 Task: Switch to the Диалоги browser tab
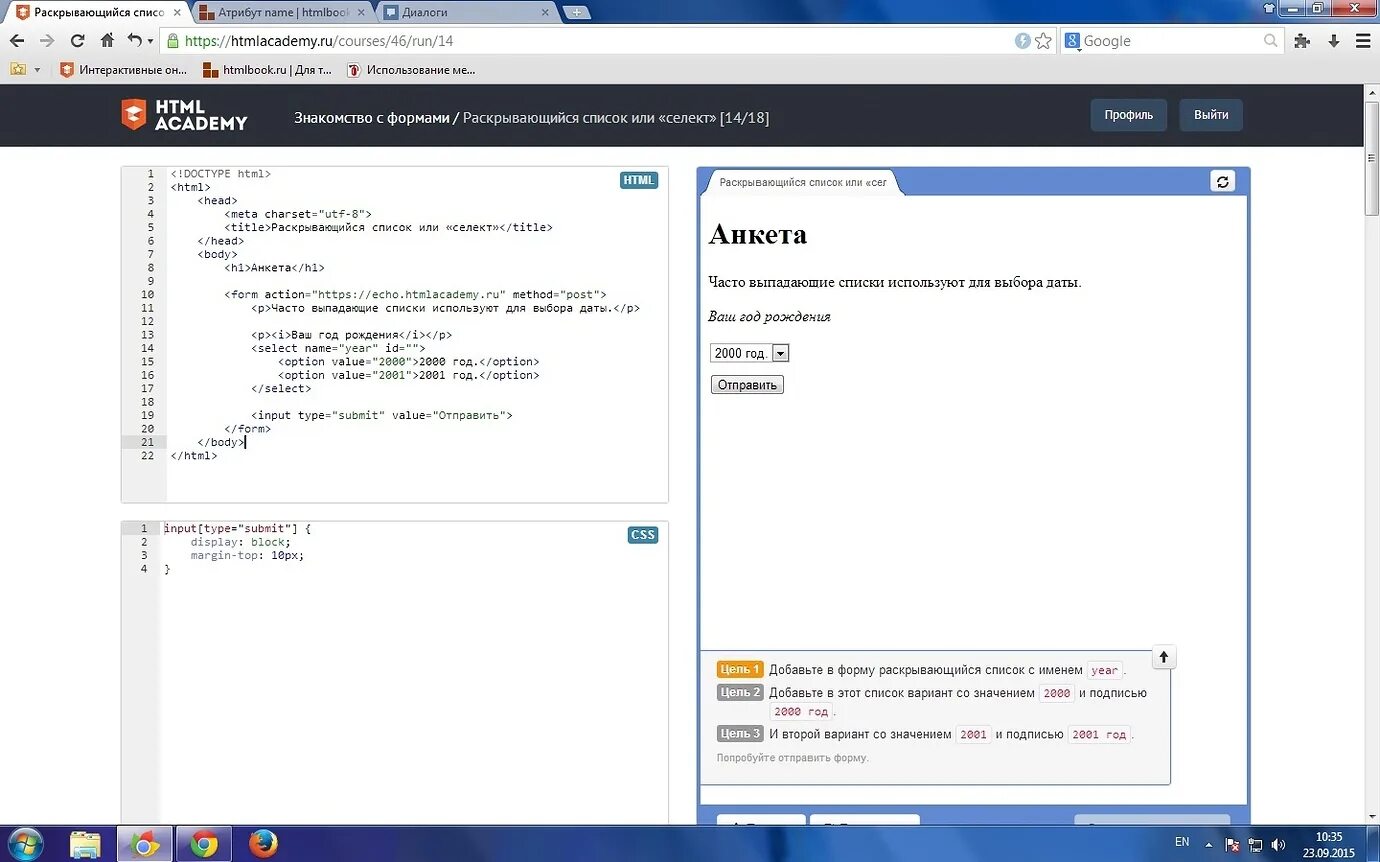pos(468,12)
